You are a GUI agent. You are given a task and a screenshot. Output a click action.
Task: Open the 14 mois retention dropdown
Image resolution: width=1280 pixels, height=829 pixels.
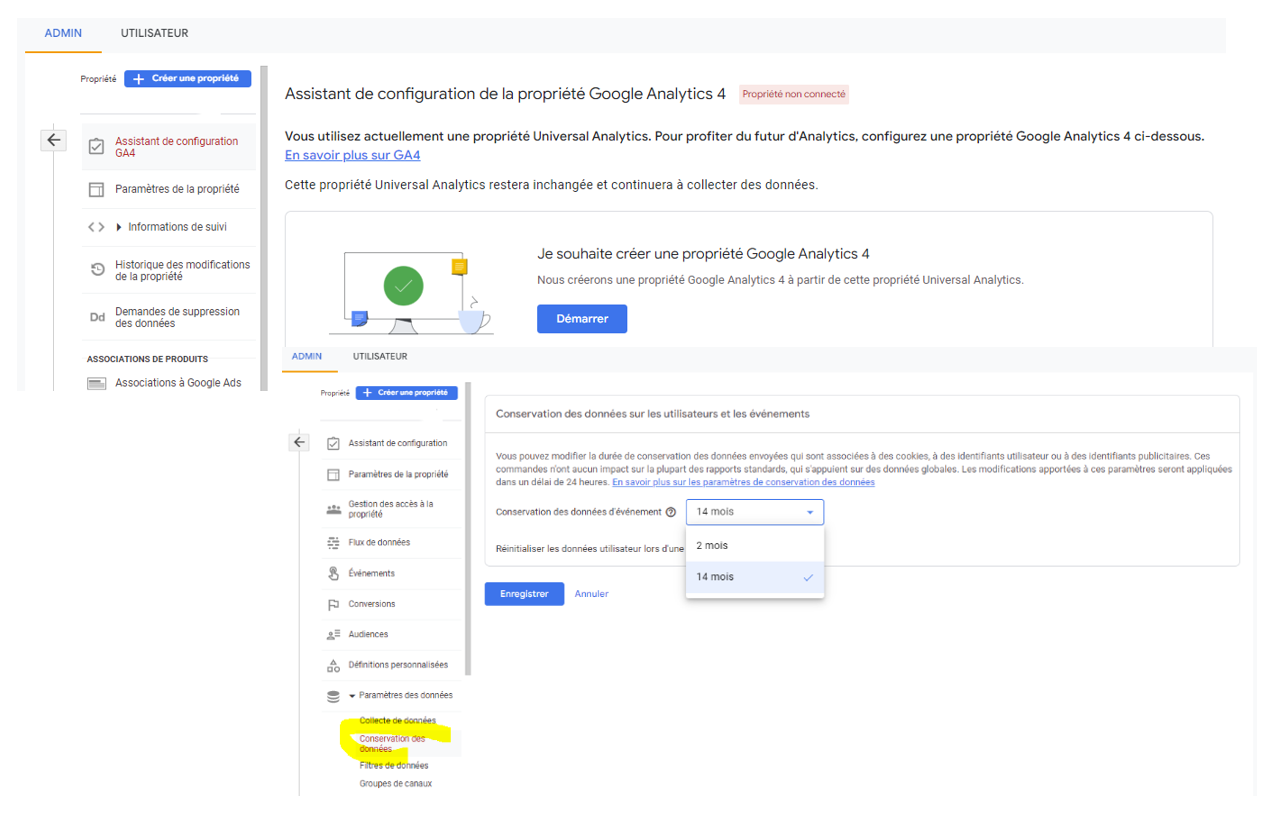(x=755, y=512)
